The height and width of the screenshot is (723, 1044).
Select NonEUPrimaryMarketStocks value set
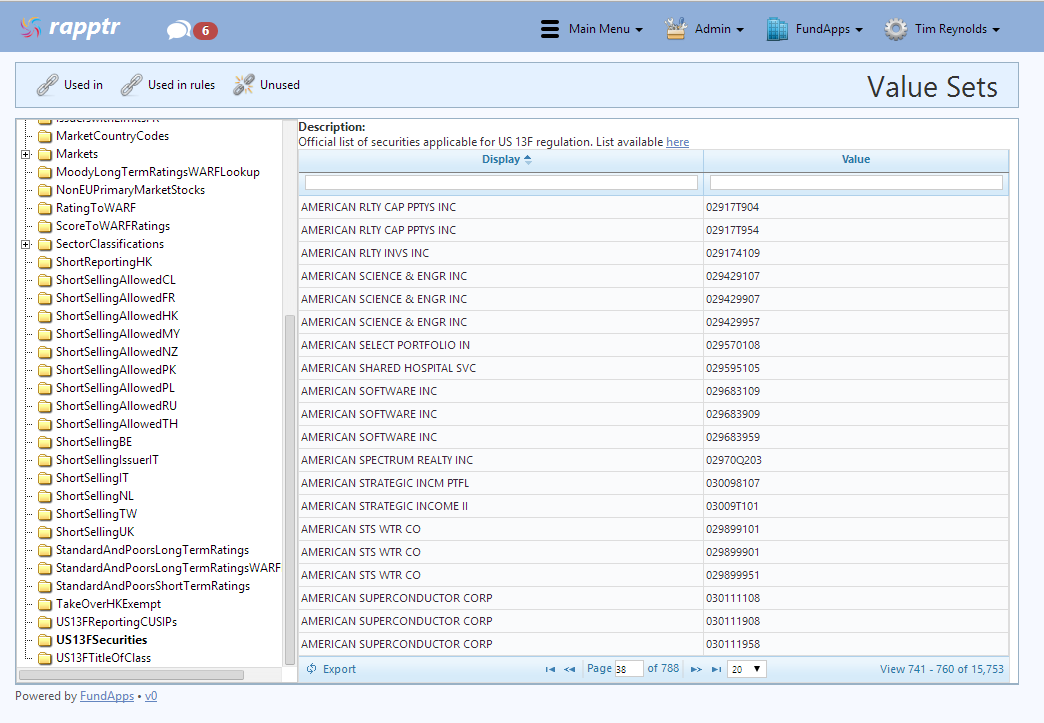tap(130, 190)
